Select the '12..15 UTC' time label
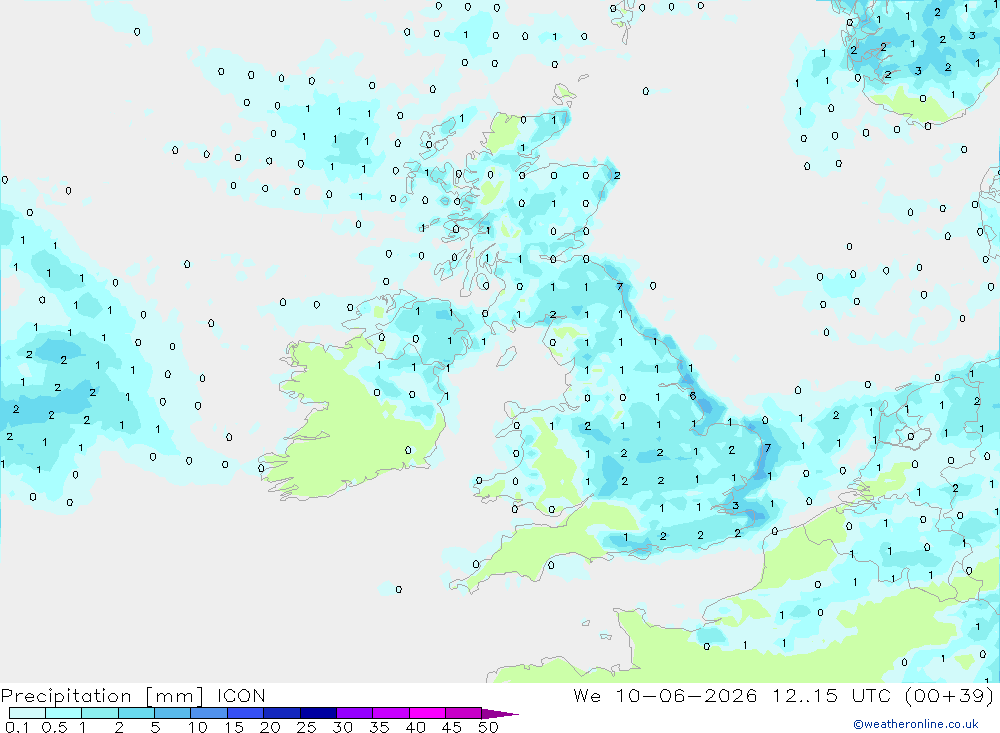Screen dimensions: 1000x733 831,695
